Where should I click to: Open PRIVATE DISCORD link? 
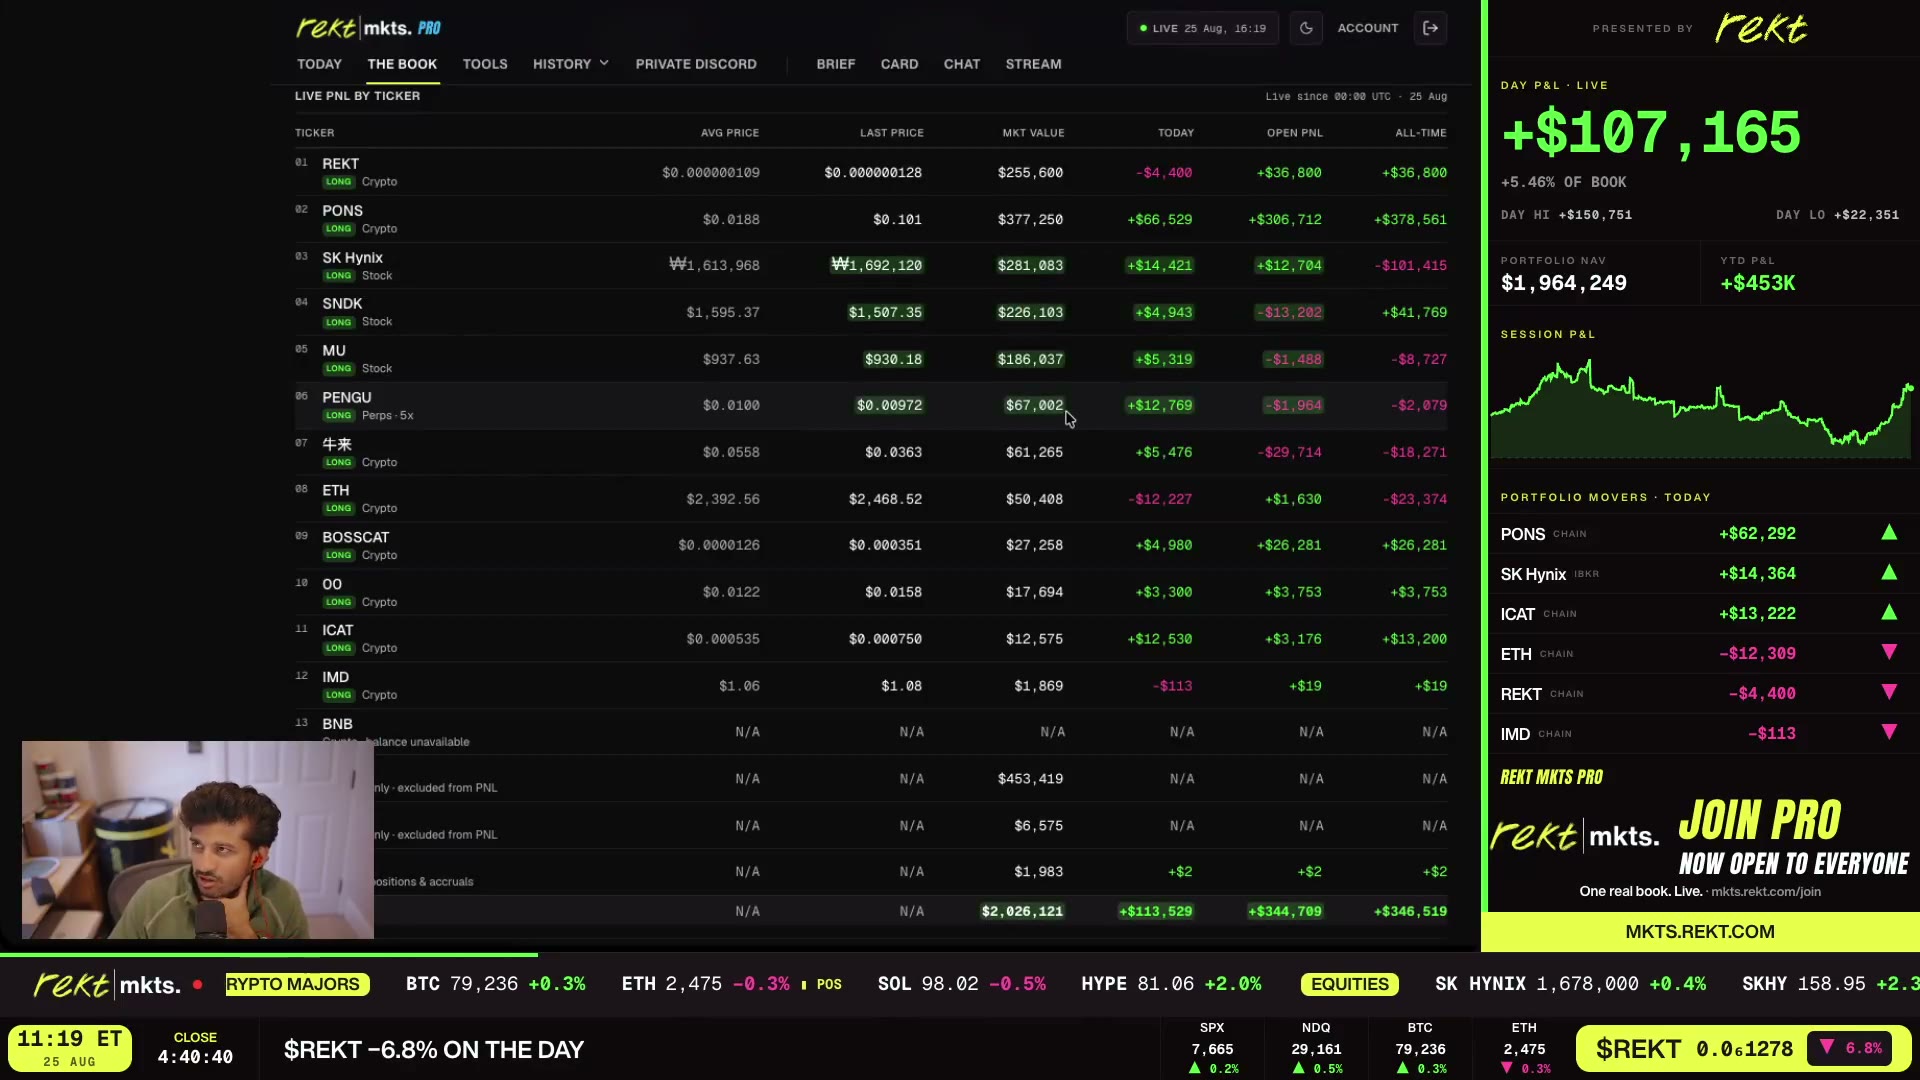696,64
